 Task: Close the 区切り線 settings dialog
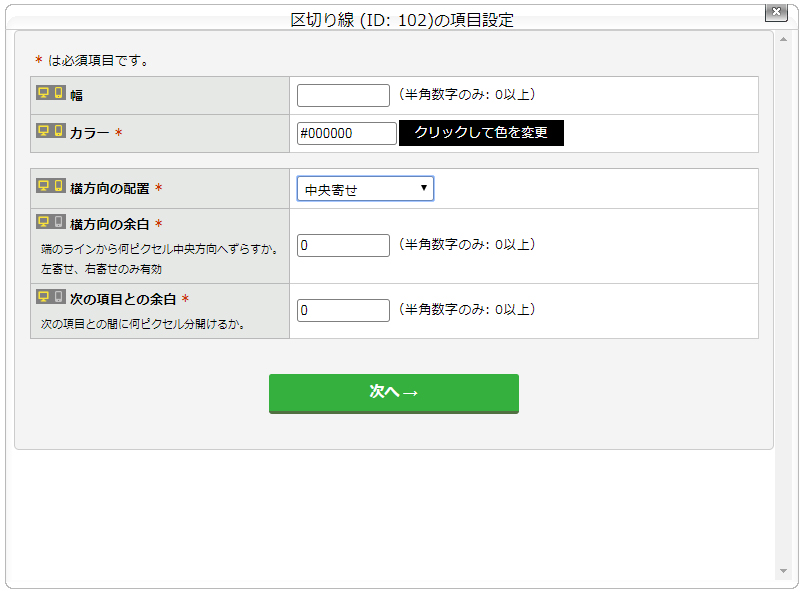pyautogui.click(x=776, y=11)
